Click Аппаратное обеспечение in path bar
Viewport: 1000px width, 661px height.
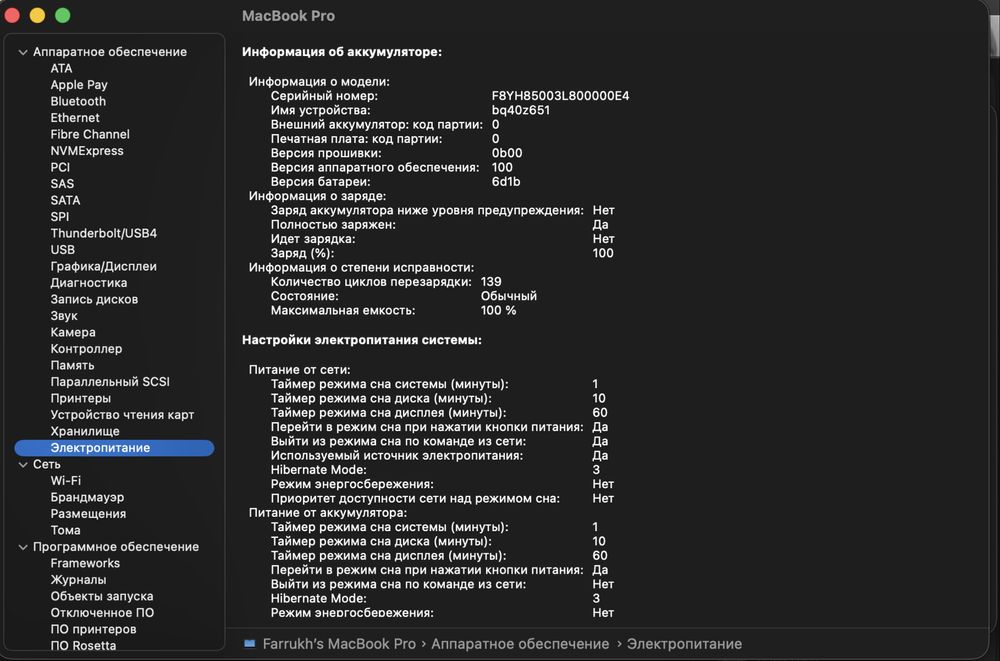pyautogui.click(x=520, y=644)
